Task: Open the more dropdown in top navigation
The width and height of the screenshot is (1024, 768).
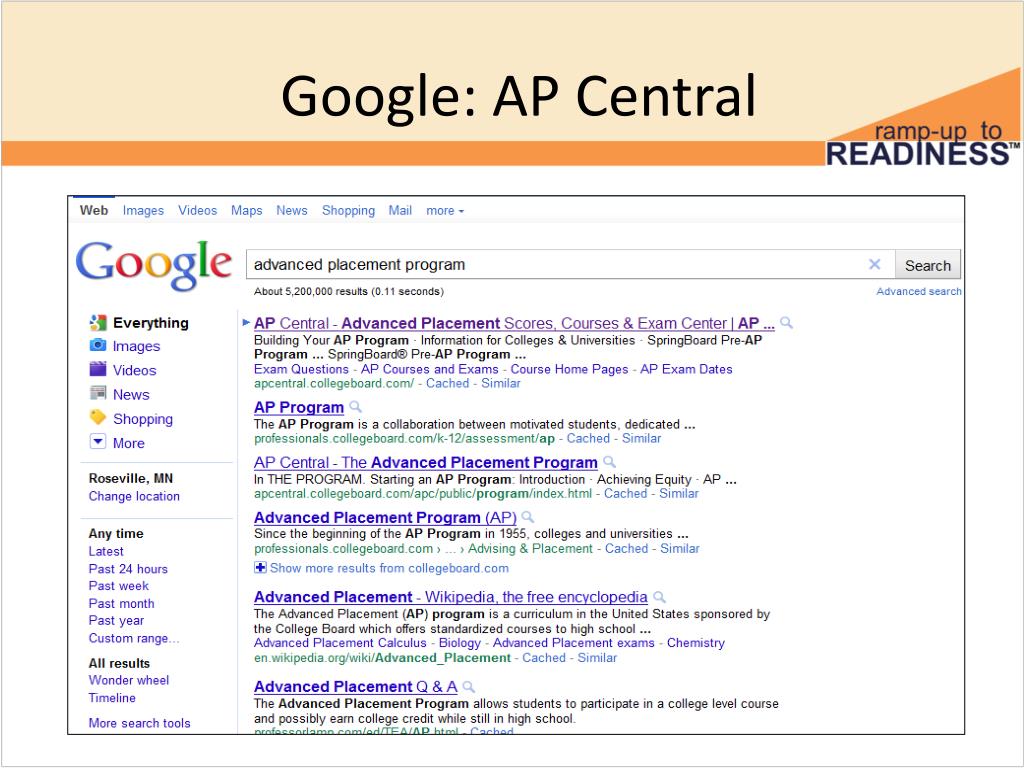Action: pyautogui.click(x=445, y=211)
